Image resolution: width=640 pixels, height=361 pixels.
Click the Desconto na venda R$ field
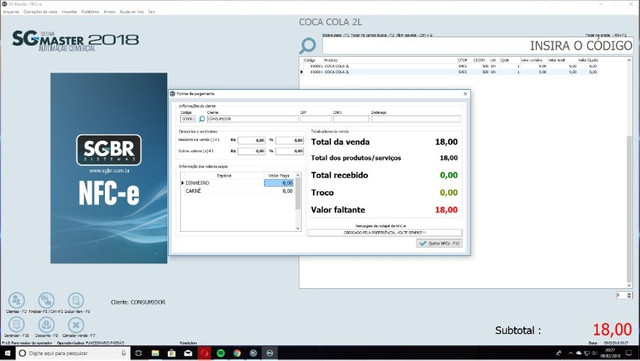[x=252, y=140]
